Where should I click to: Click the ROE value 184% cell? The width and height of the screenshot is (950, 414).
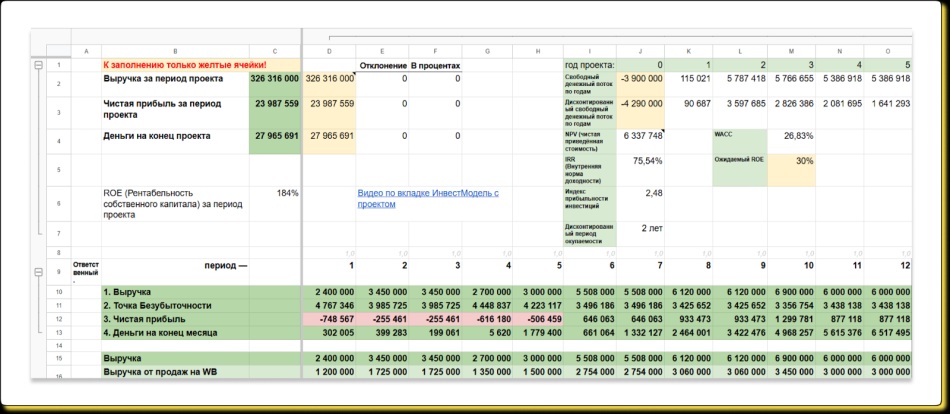(x=274, y=193)
